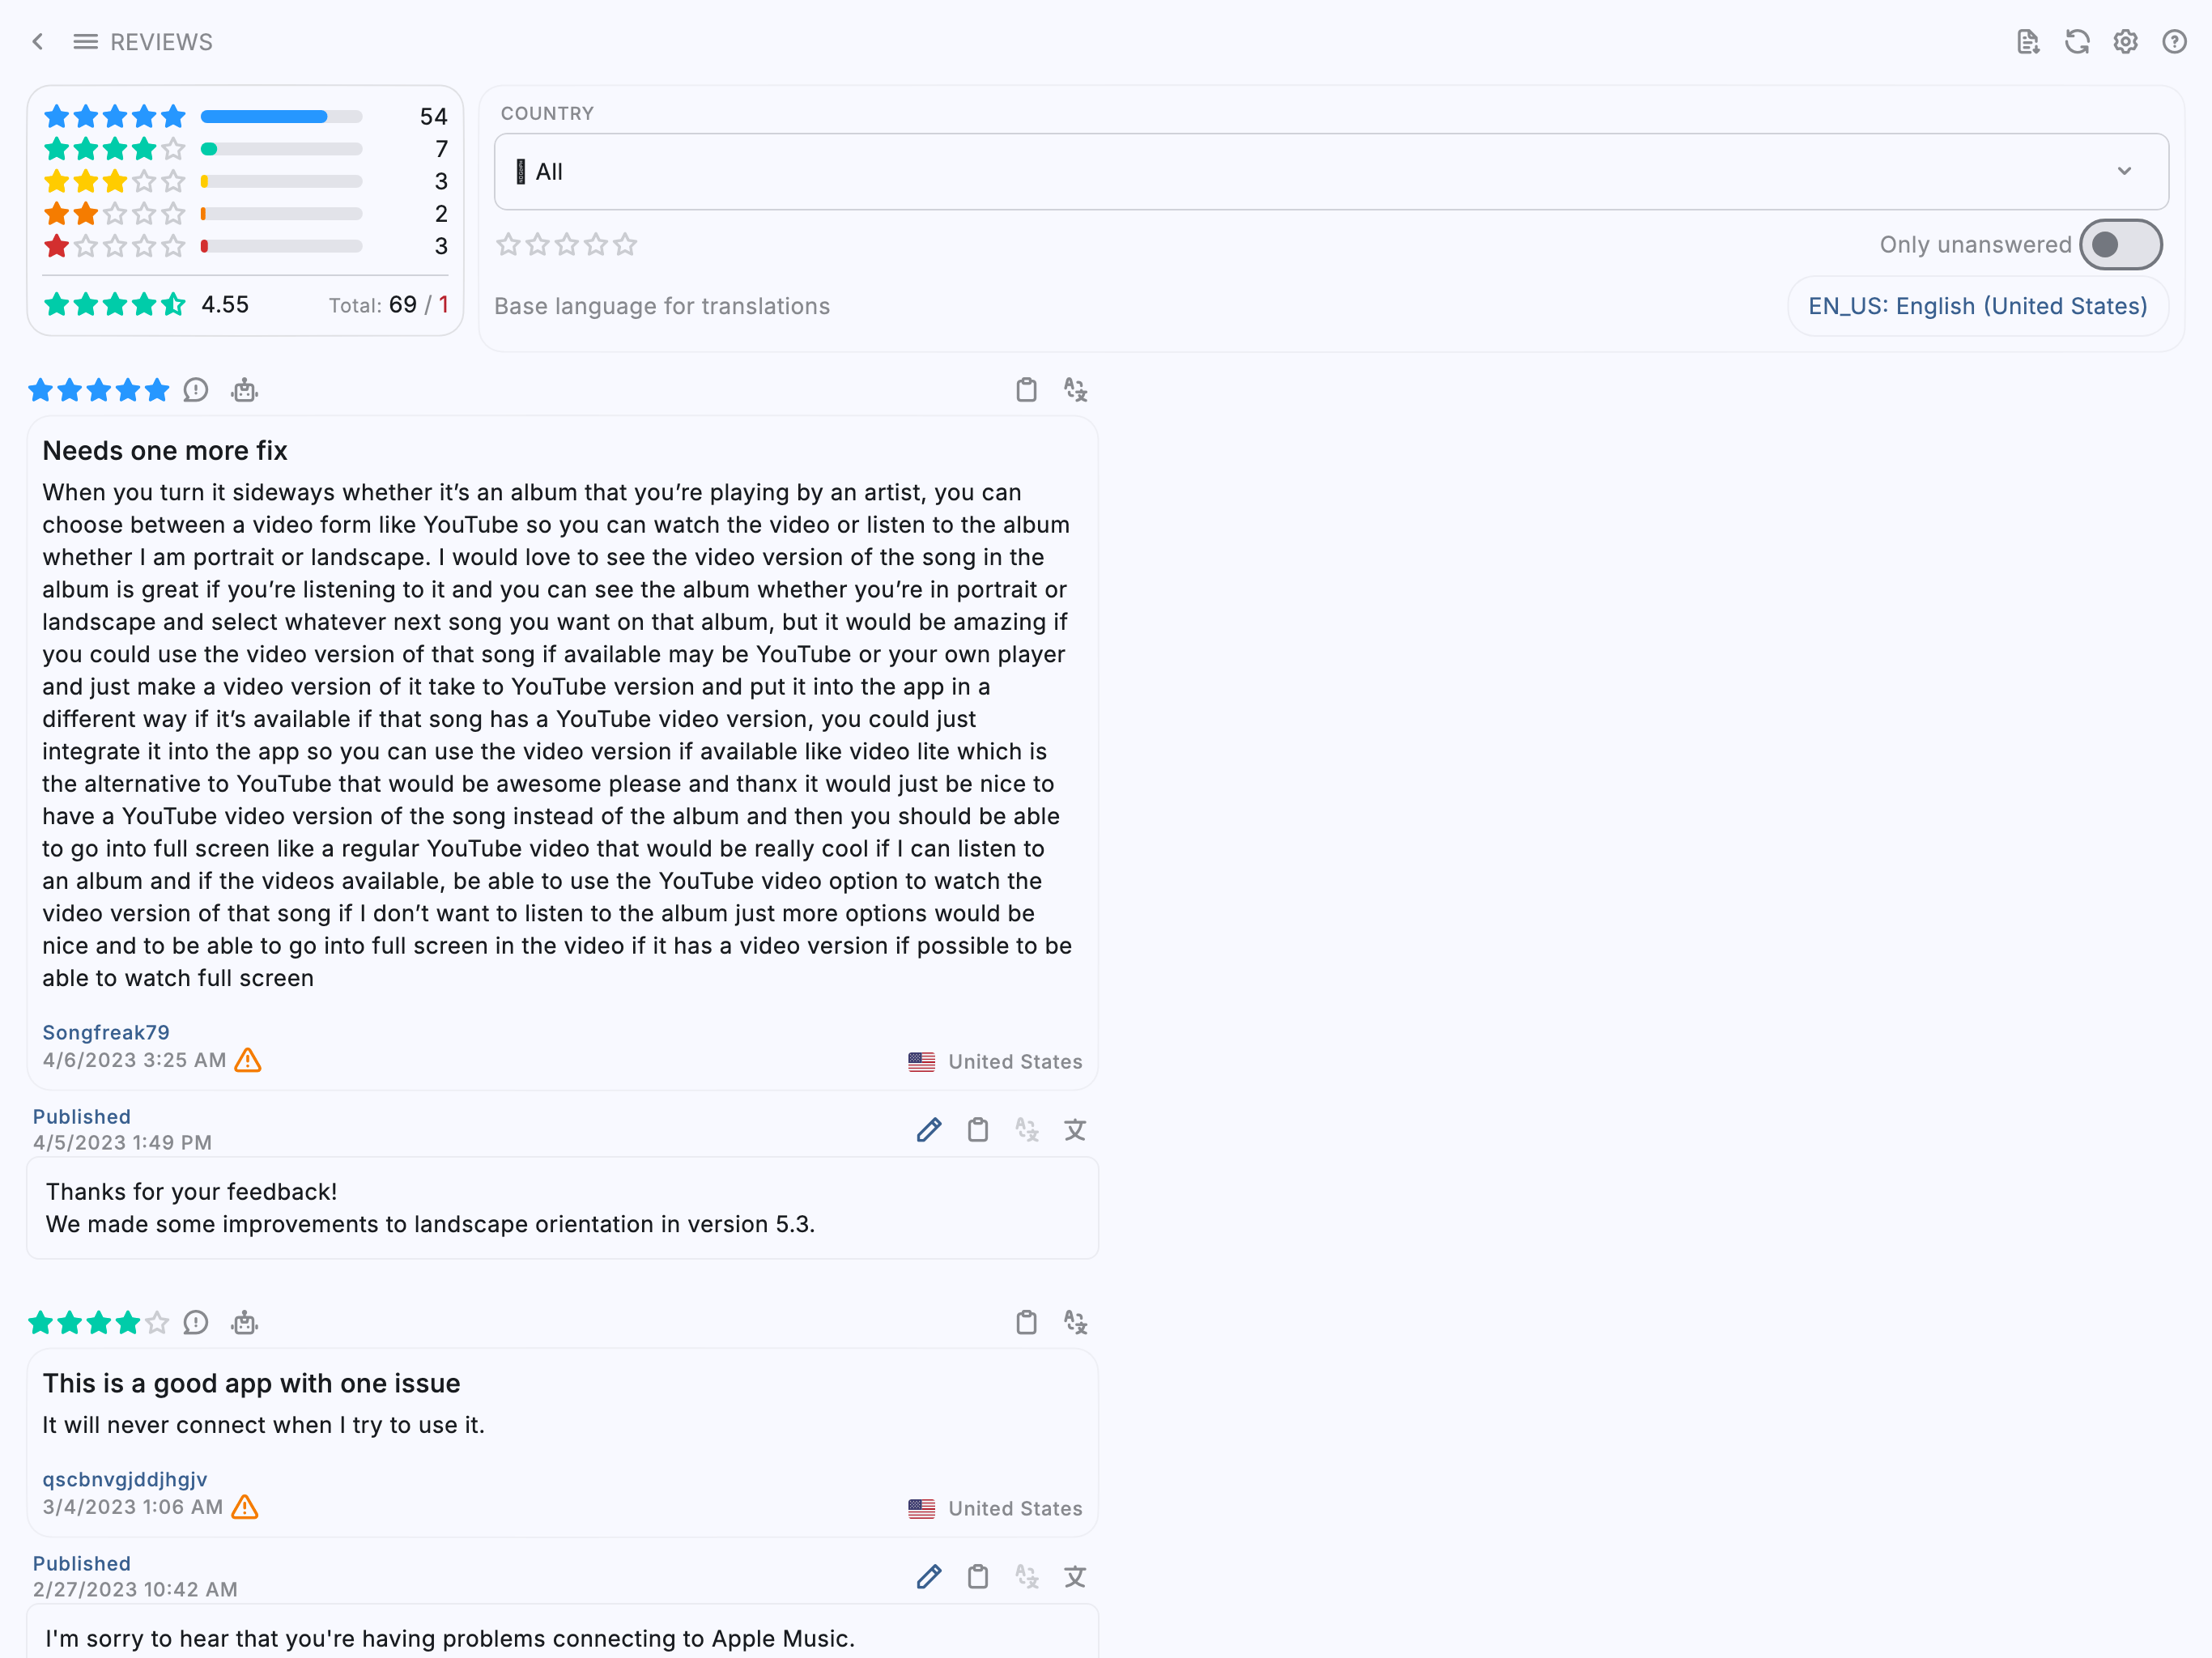2212x1658 pixels.
Task: Translate the 'Needs one more fix' review
Action: tap(1075, 390)
